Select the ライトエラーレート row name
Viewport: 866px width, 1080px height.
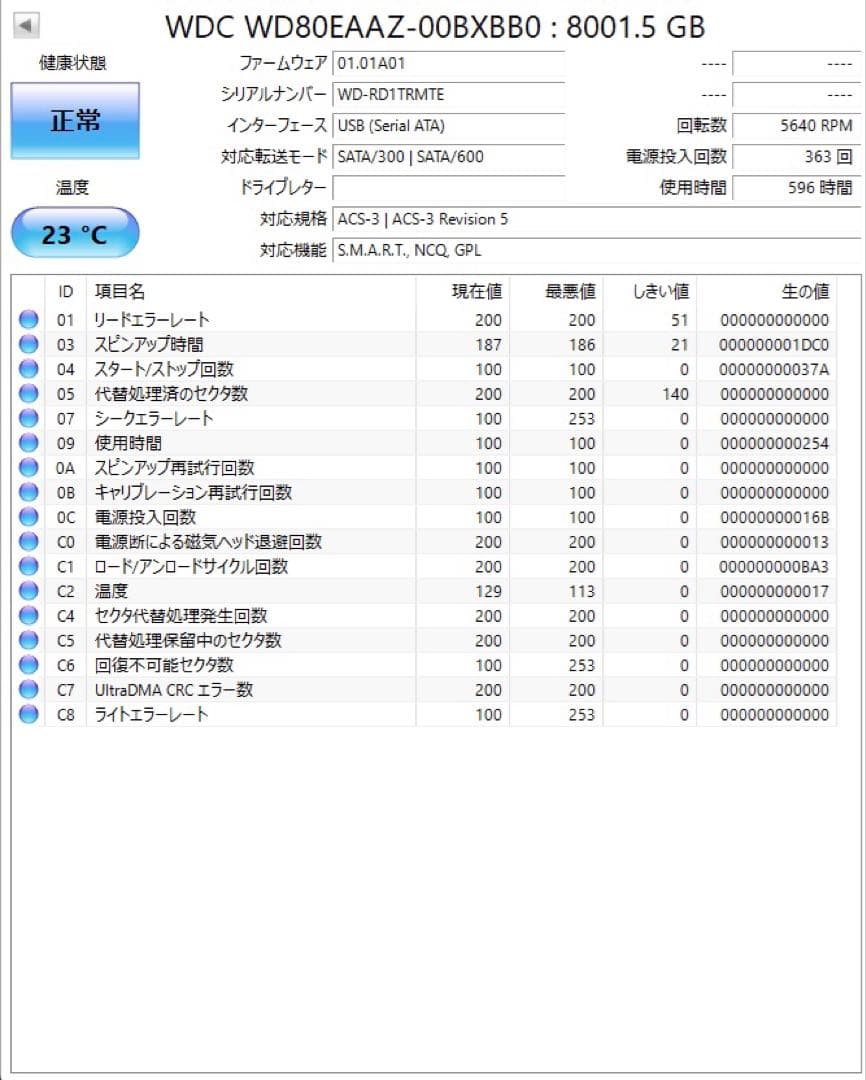pos(151,714)
